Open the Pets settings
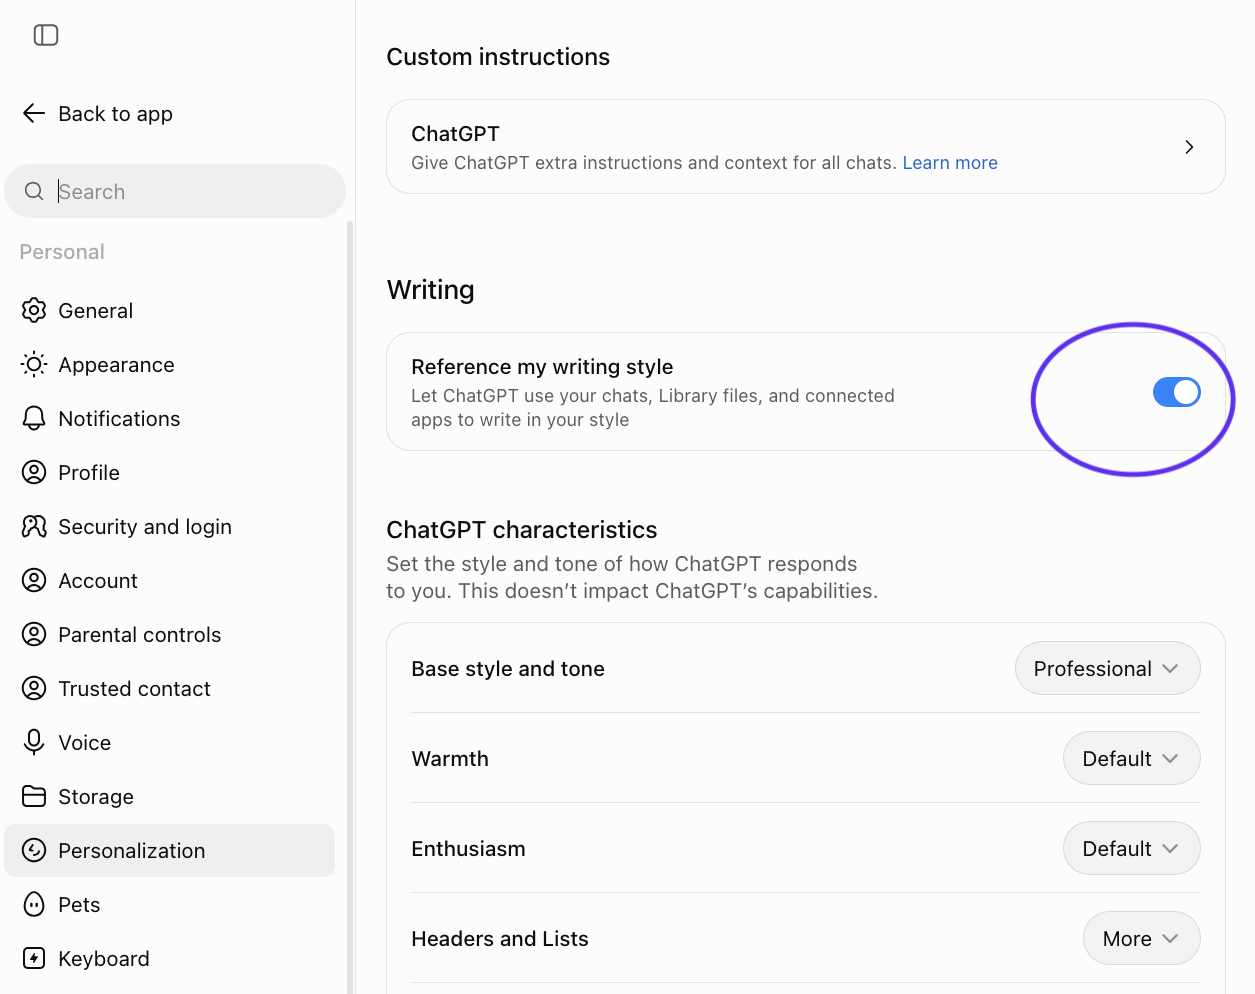Image resolution: width=1255 pixels, height=994 pixels. (x=170, y=904)
